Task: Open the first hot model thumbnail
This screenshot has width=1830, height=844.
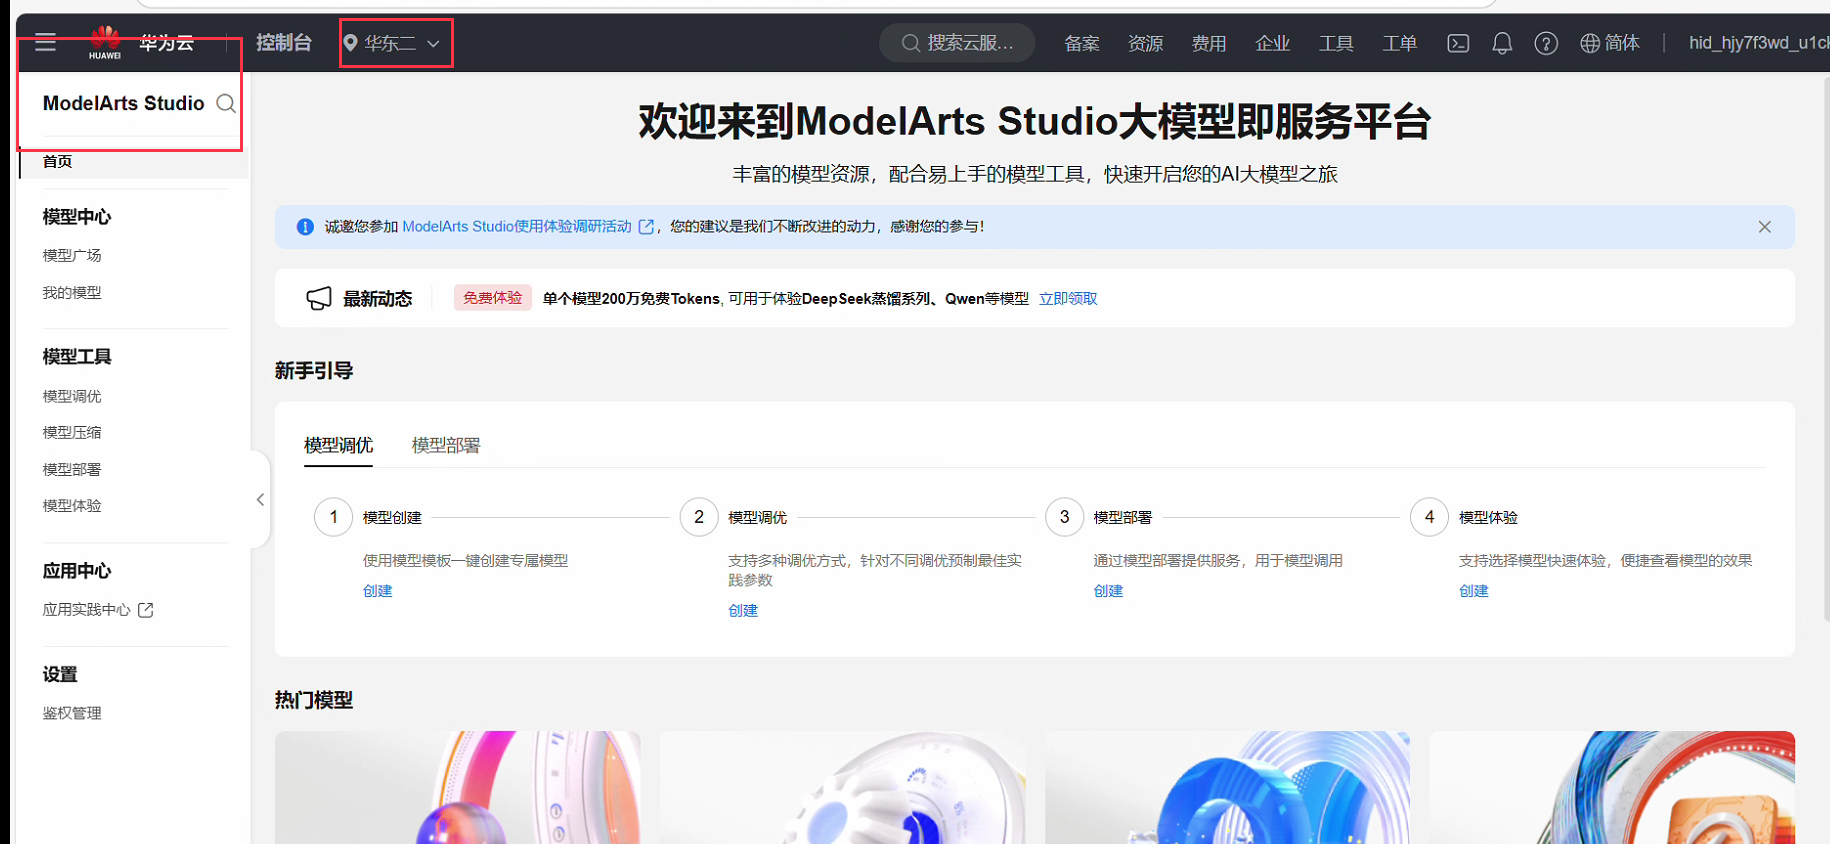Action: 458,788
